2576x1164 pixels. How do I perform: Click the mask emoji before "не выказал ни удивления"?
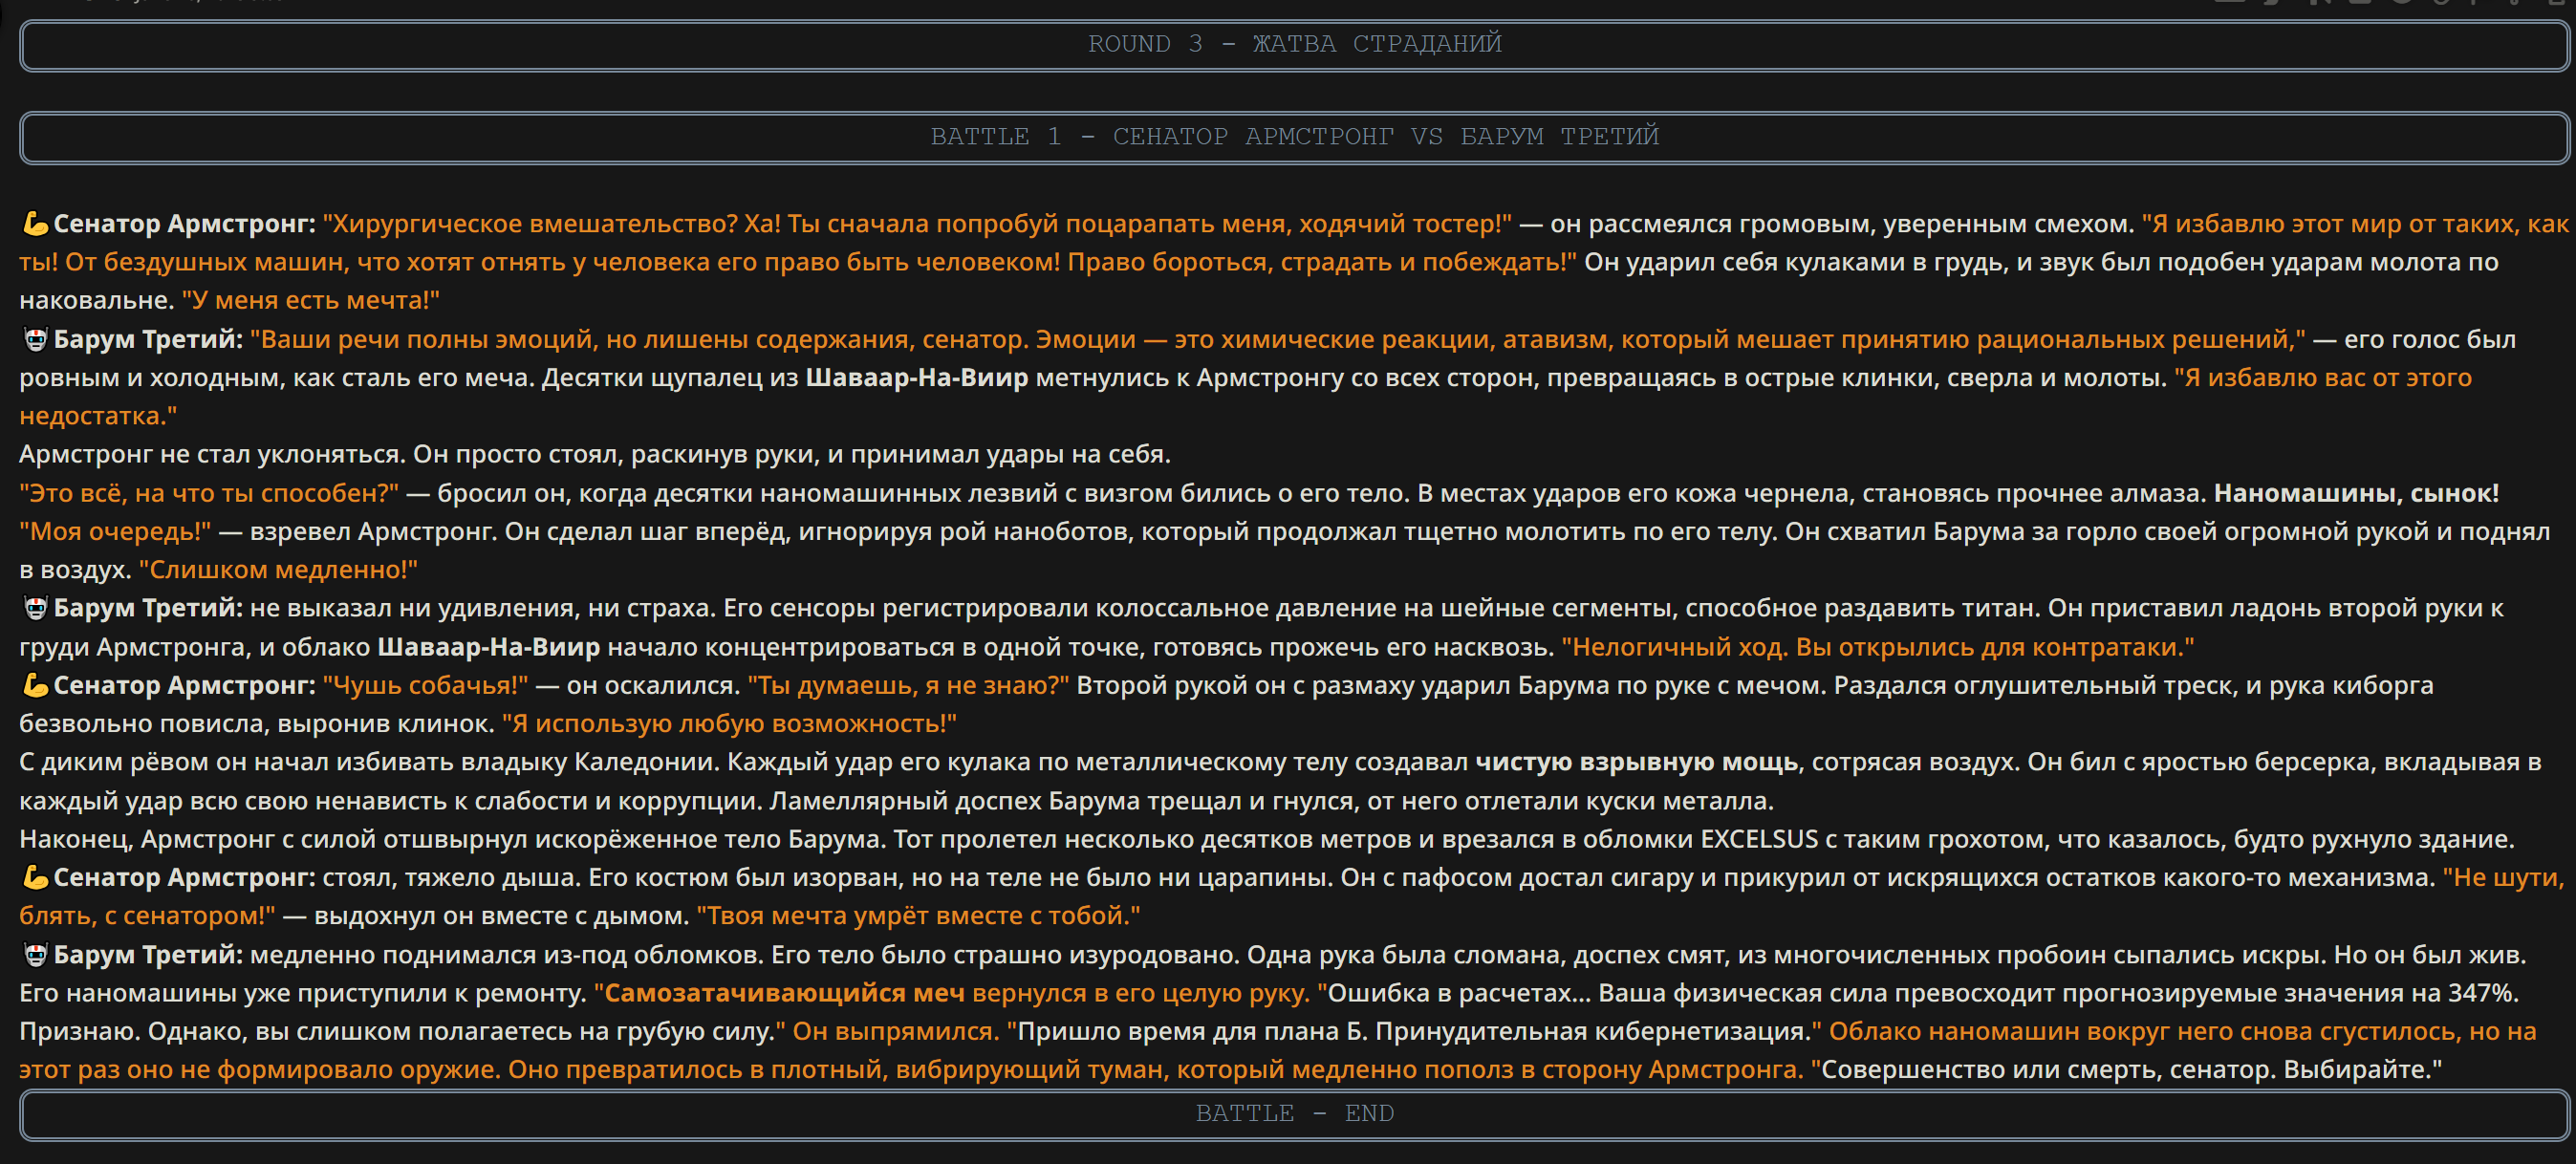35,608
